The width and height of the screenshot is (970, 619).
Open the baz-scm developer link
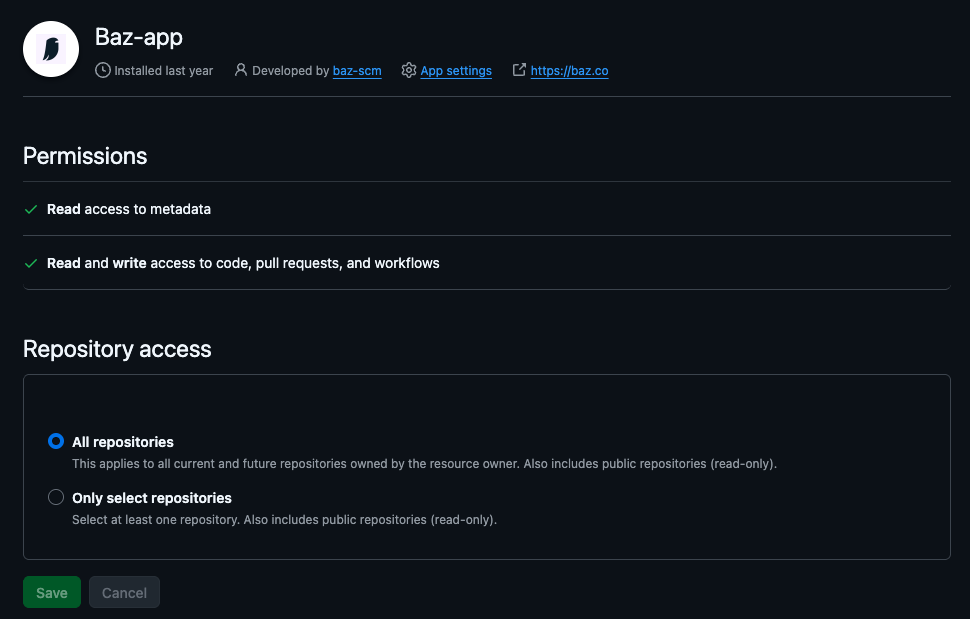coord(357,71)
